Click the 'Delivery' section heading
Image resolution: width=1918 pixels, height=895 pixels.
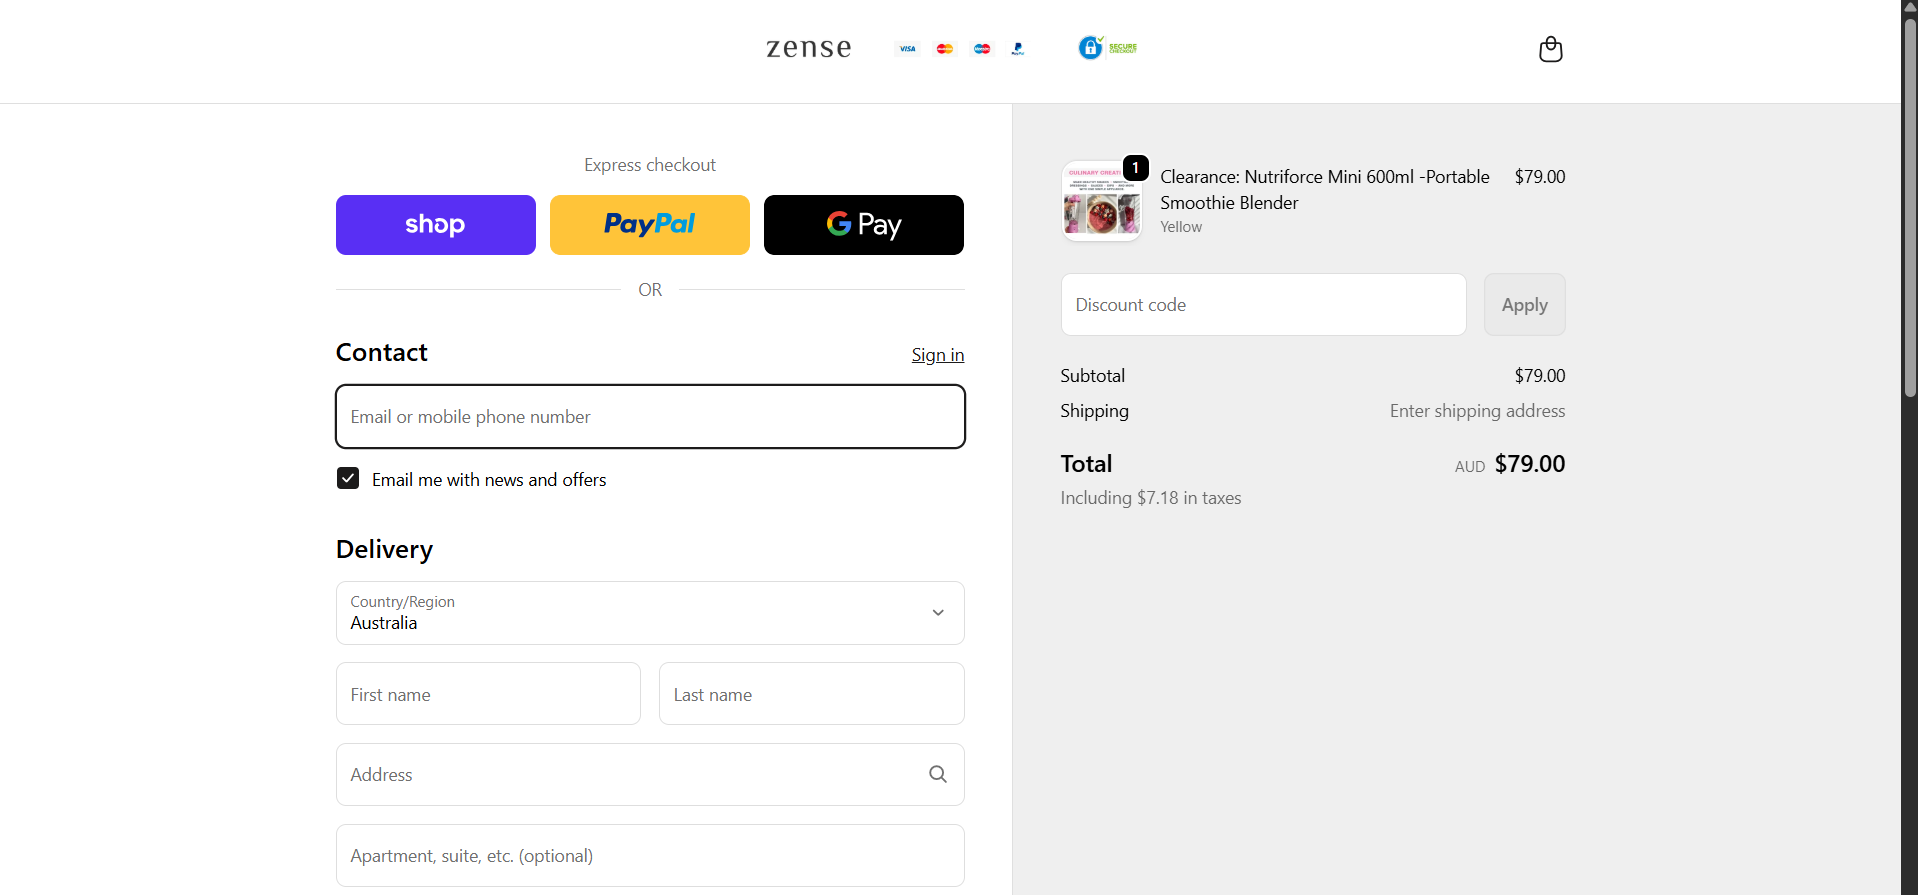(385, 550)
